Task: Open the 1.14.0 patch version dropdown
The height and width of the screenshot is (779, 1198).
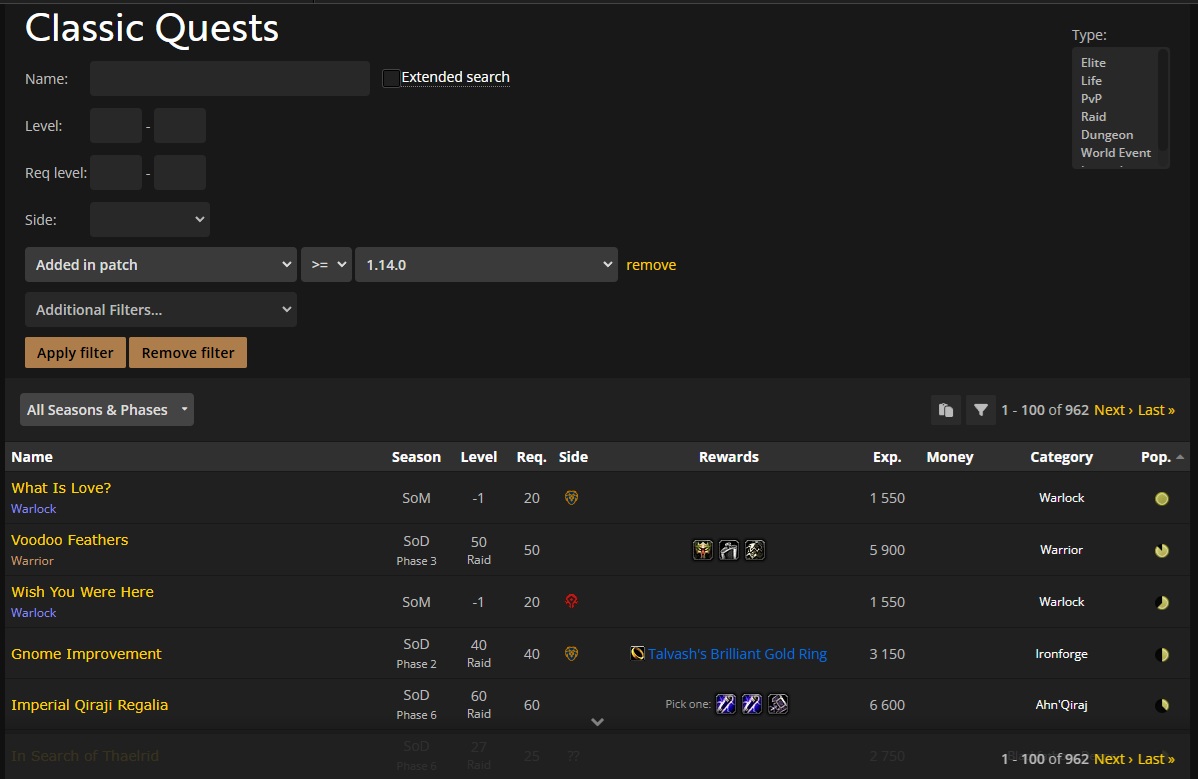Action: [487, 264]
